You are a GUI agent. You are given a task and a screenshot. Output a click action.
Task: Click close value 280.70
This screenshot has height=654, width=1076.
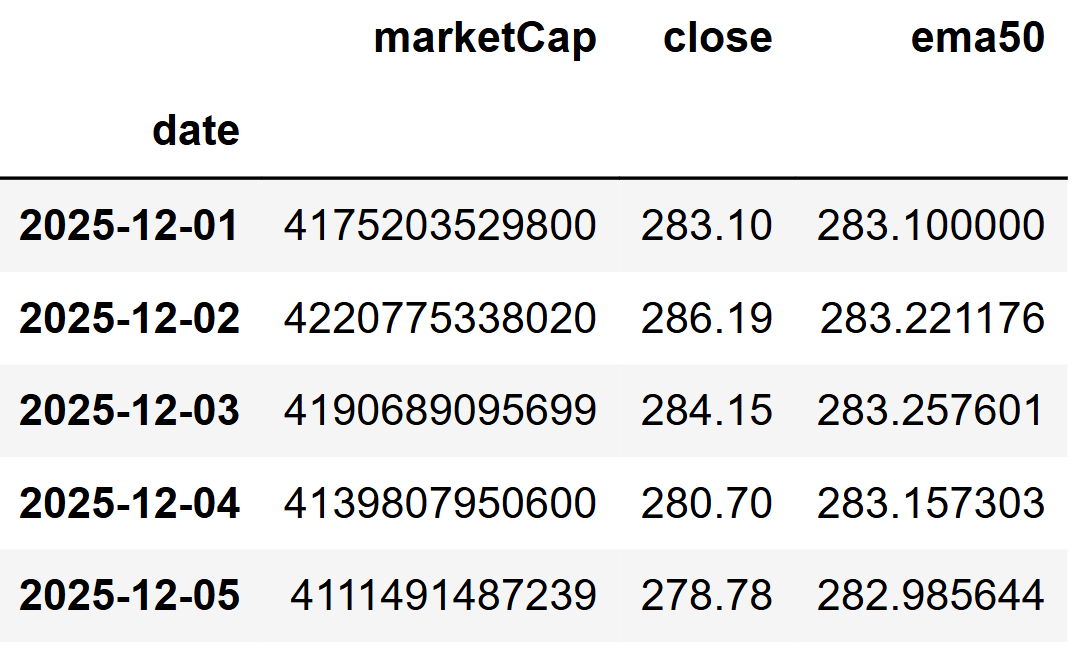point(707,502)
